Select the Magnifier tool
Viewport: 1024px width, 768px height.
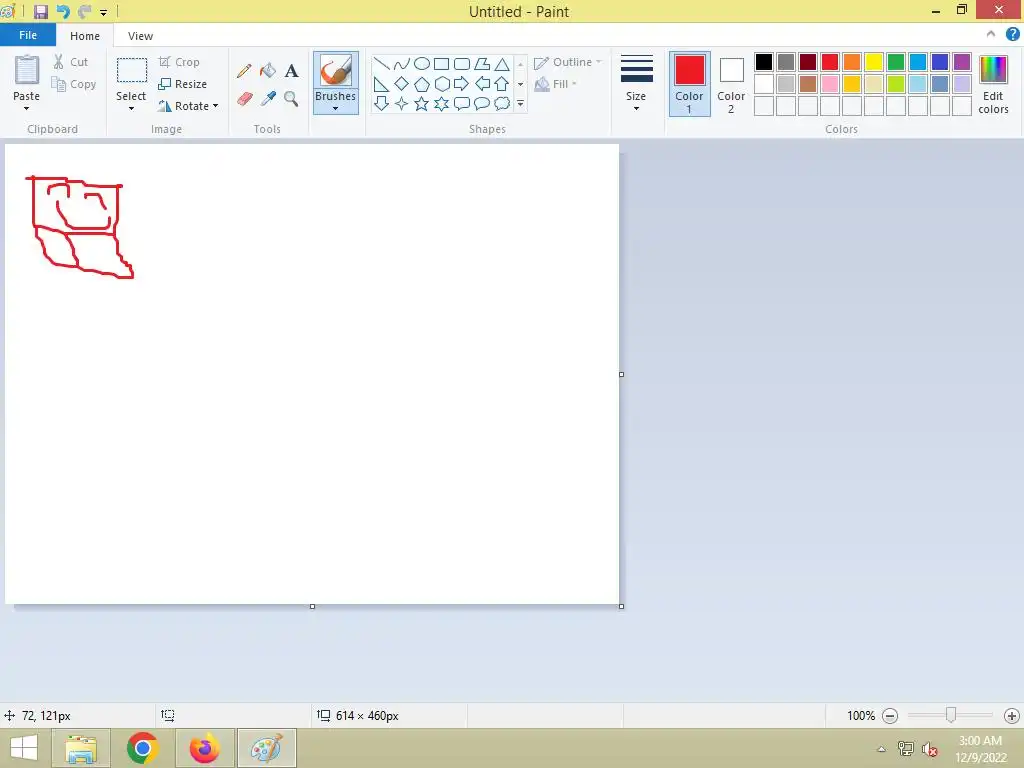291,99
